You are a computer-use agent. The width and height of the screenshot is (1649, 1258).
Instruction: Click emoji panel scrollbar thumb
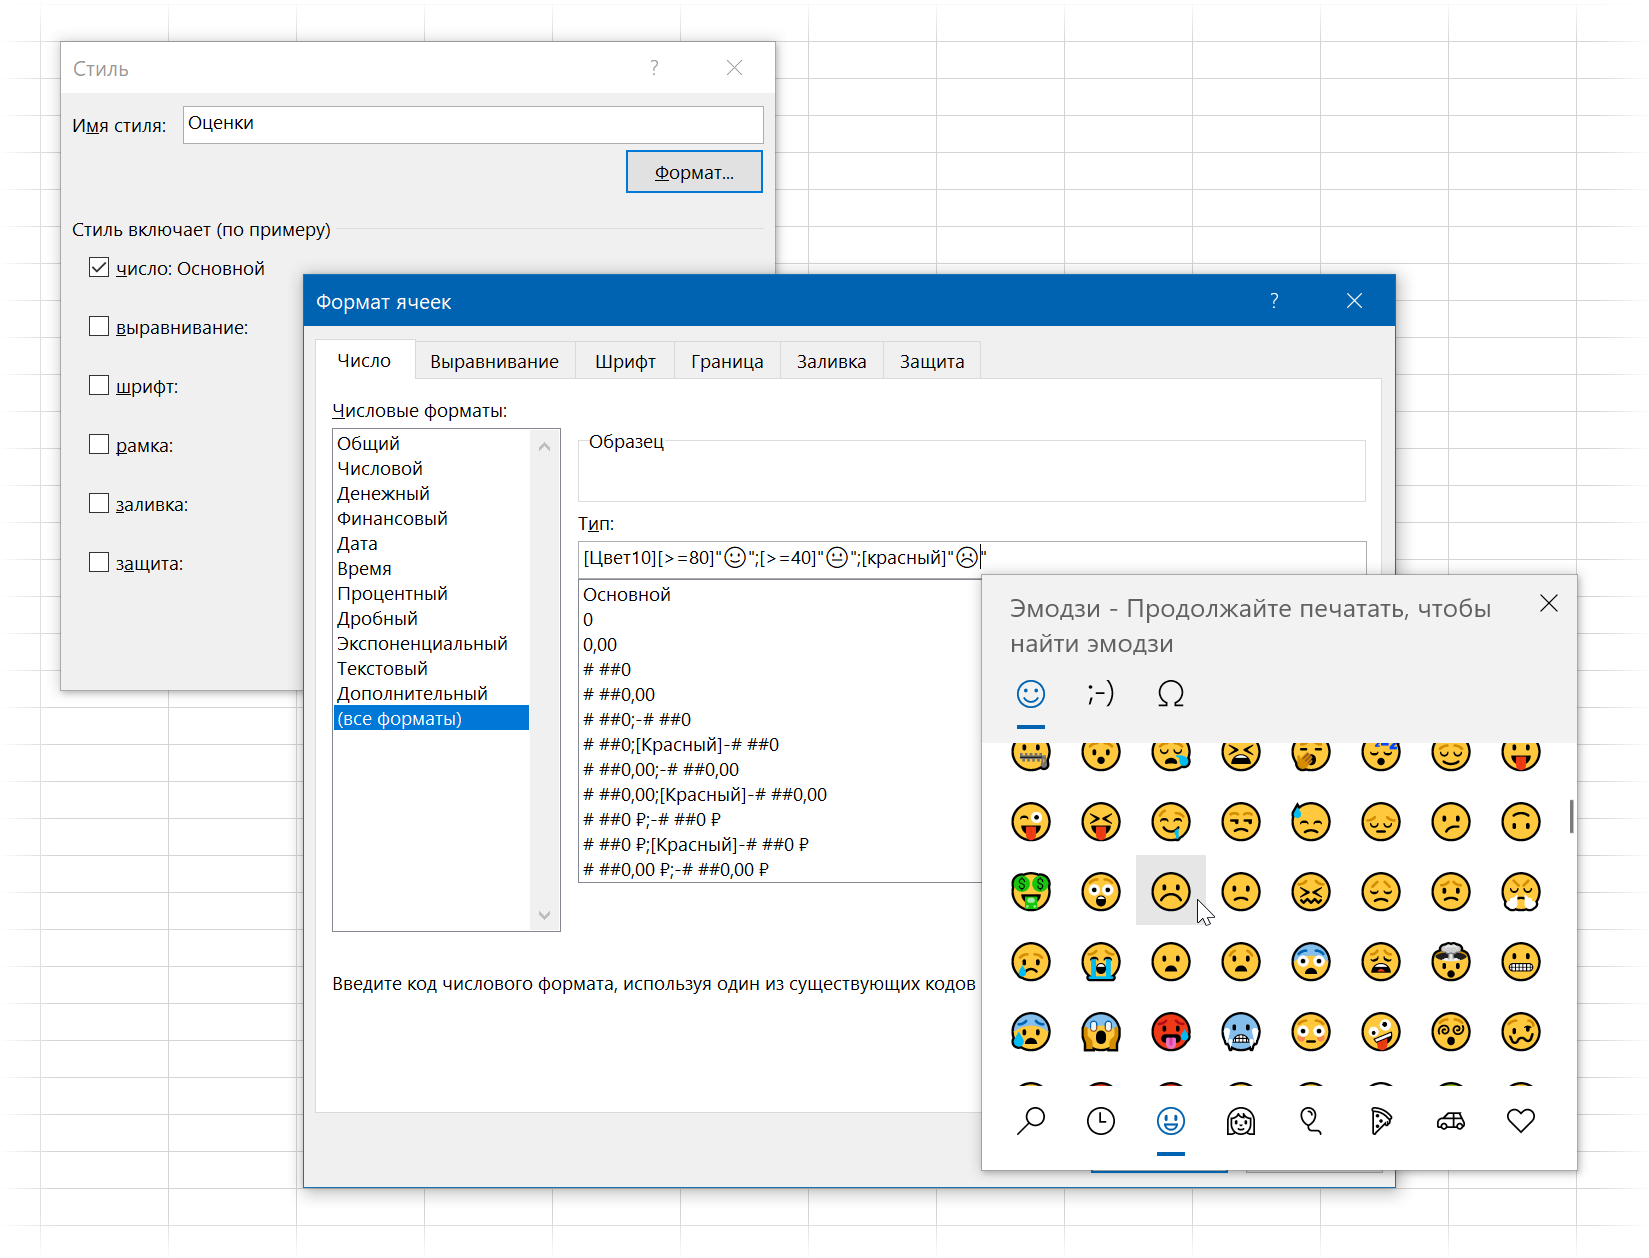1571,816
